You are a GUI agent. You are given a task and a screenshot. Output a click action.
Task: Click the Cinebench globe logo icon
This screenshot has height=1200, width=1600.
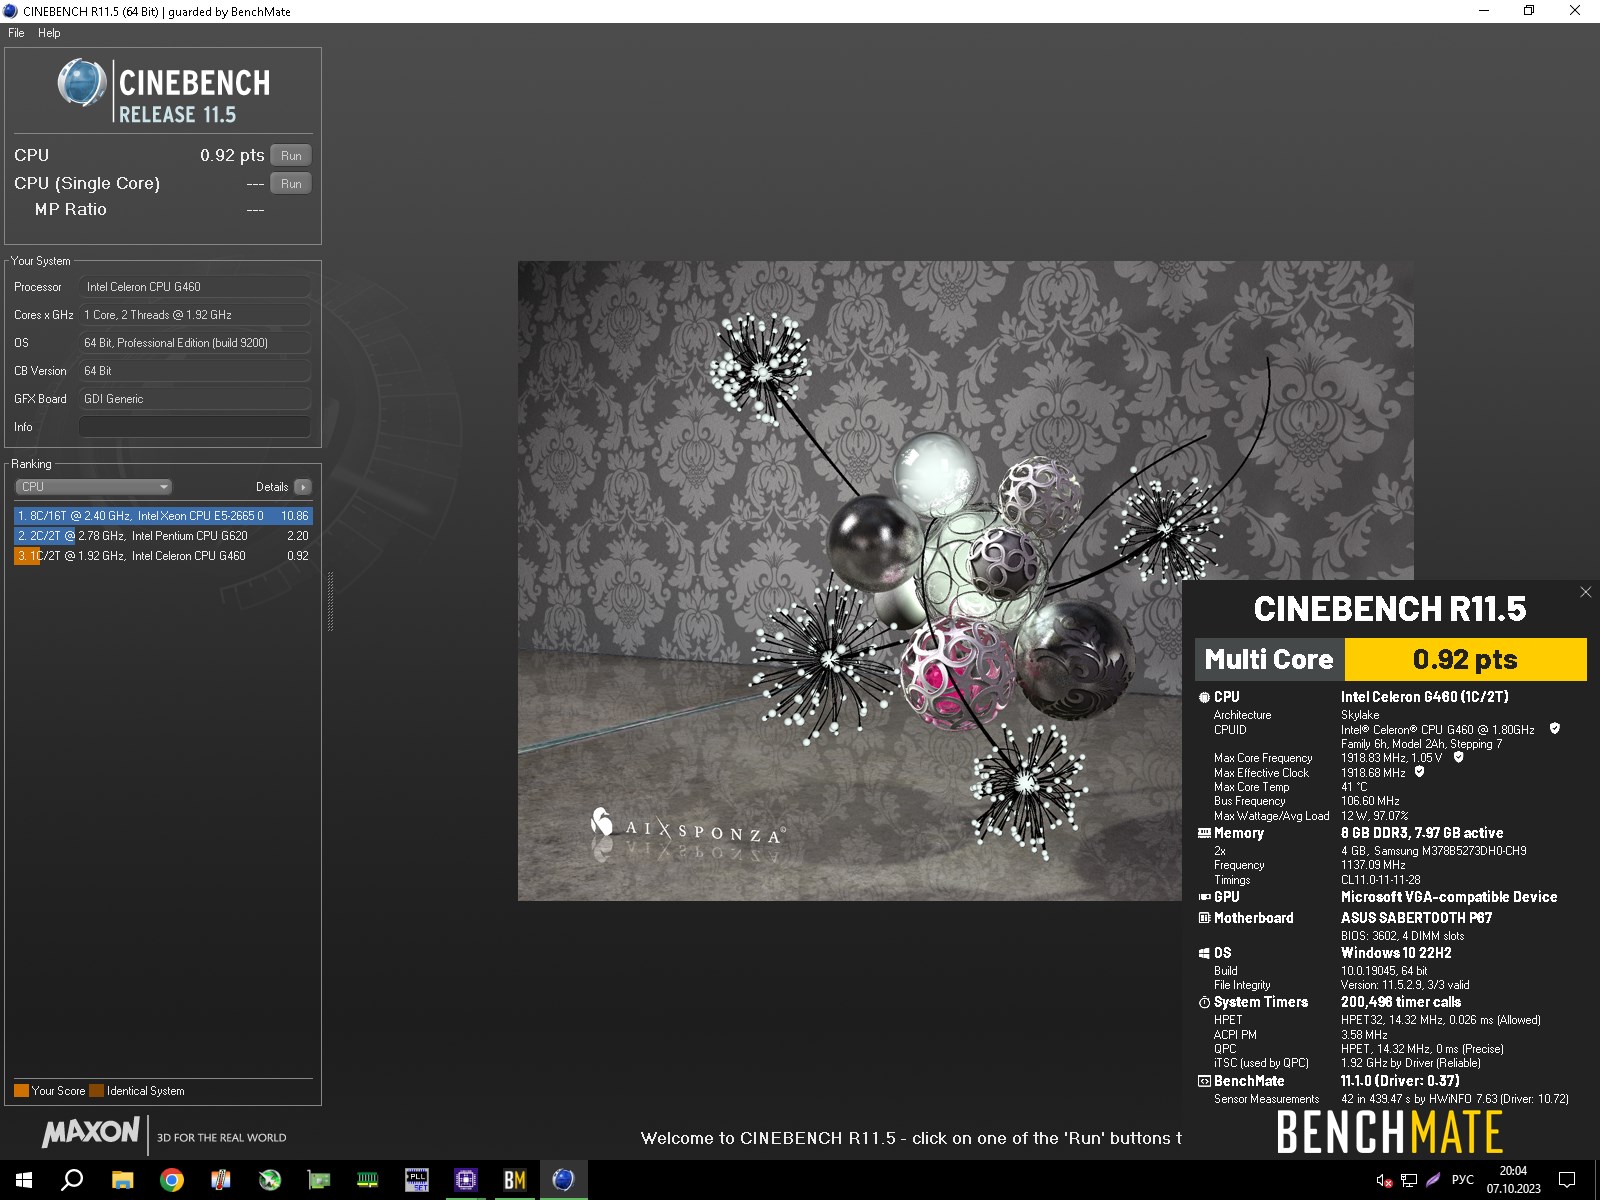click(x=82, y=82)
